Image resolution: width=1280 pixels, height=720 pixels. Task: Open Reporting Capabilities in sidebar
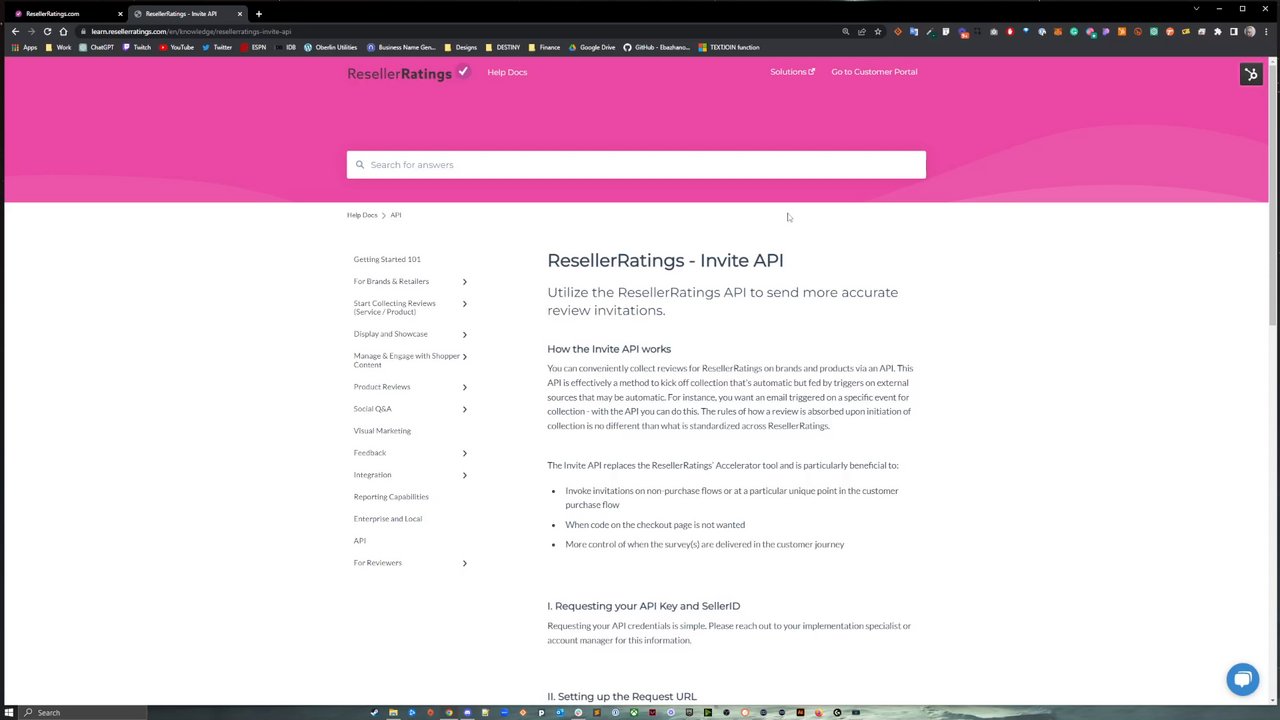[391, 497]
